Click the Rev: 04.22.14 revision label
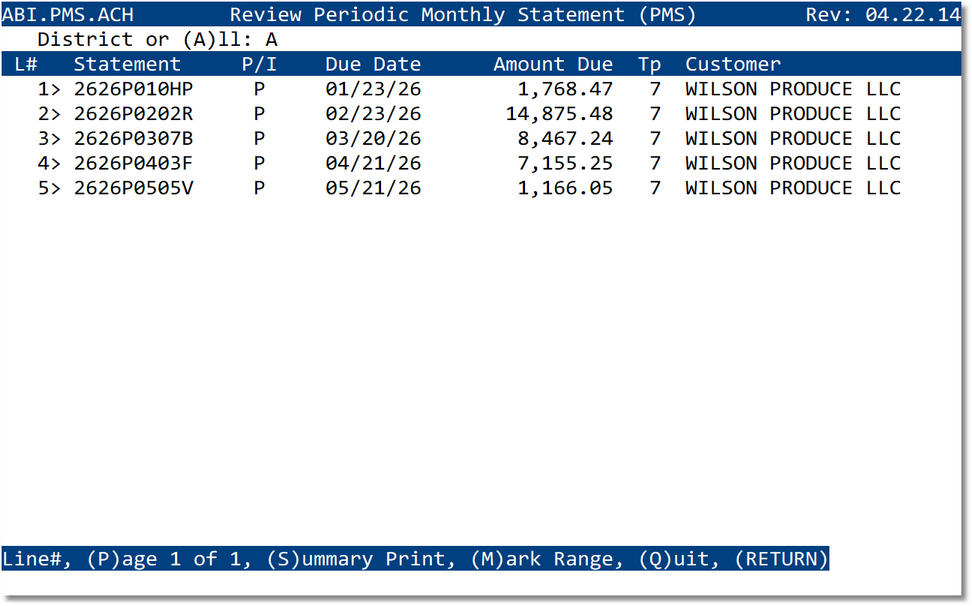The width and height of the screenshot is (972, 606). click(x=883, y=14)
